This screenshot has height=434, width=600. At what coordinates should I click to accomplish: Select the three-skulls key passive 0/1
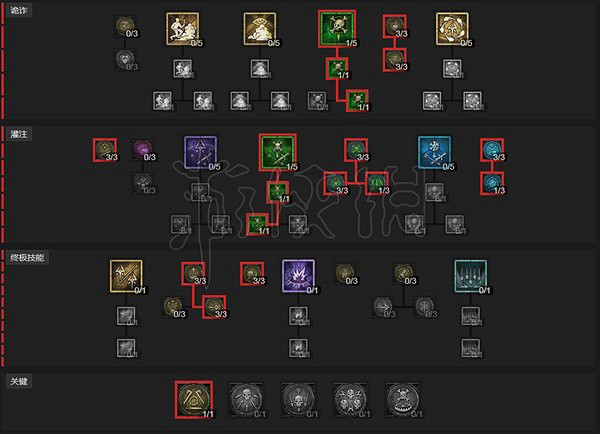[x=351, y=400]
